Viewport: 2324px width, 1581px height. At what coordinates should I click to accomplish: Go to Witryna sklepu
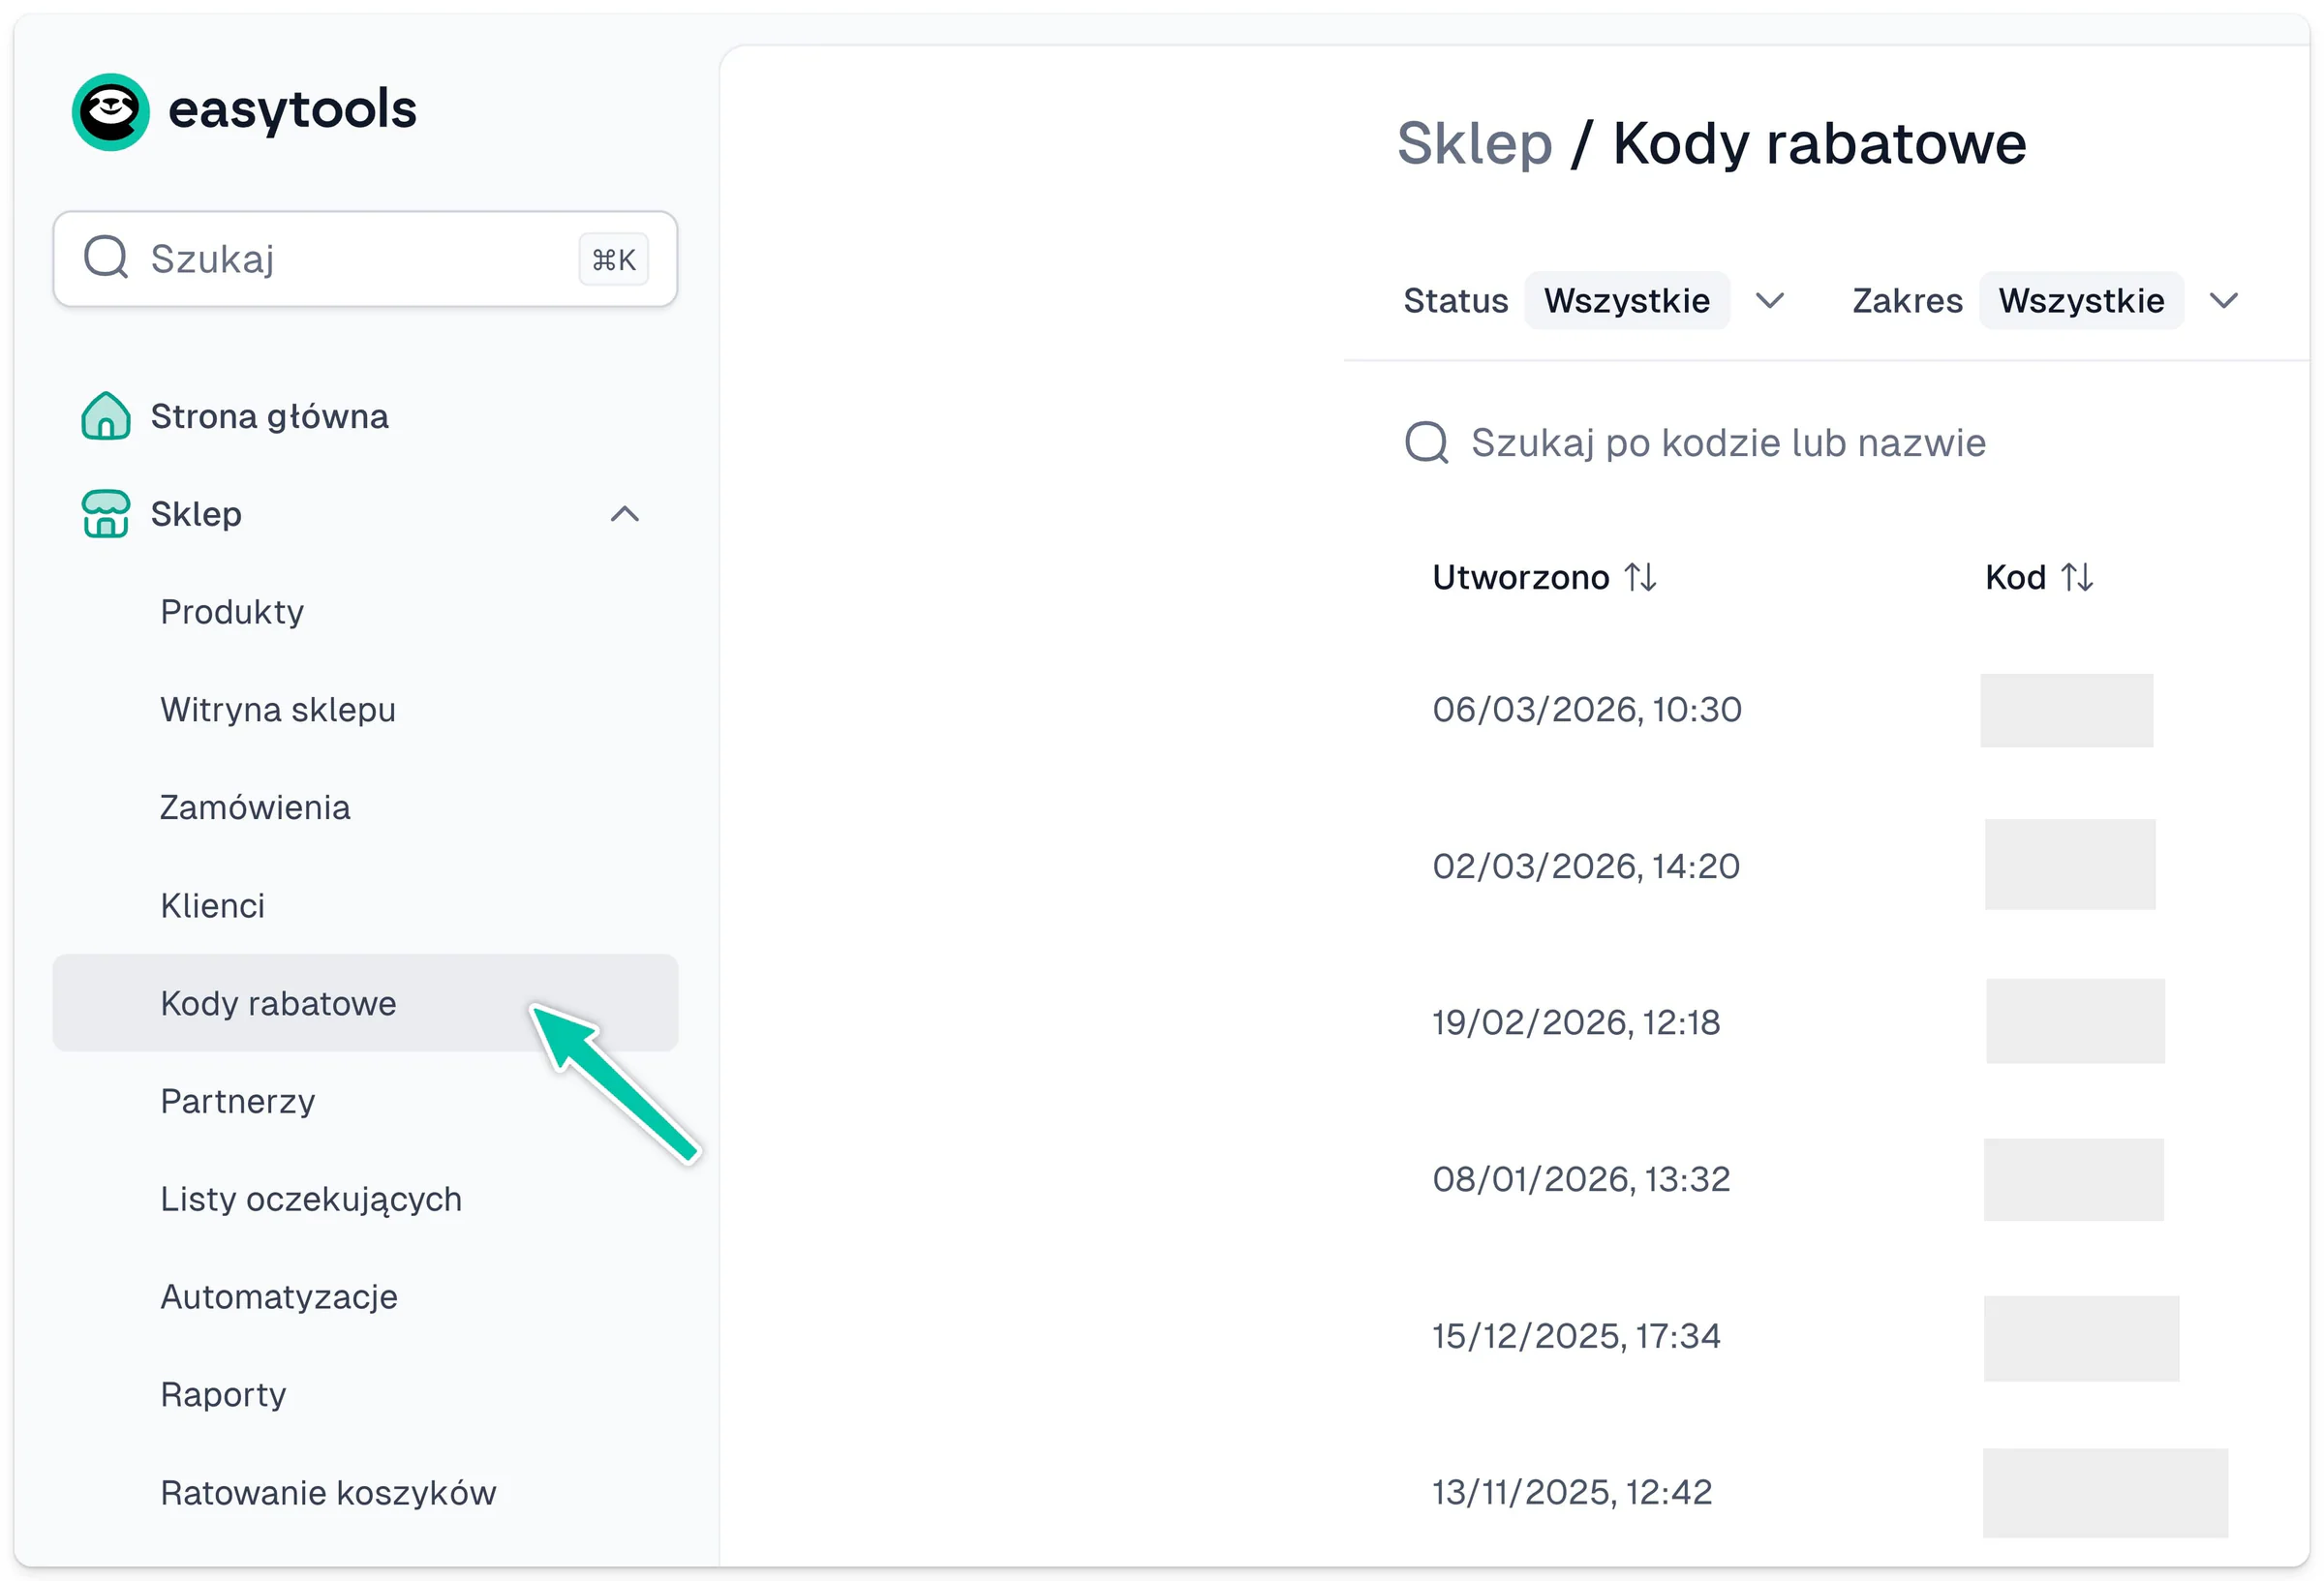(365, 709)
